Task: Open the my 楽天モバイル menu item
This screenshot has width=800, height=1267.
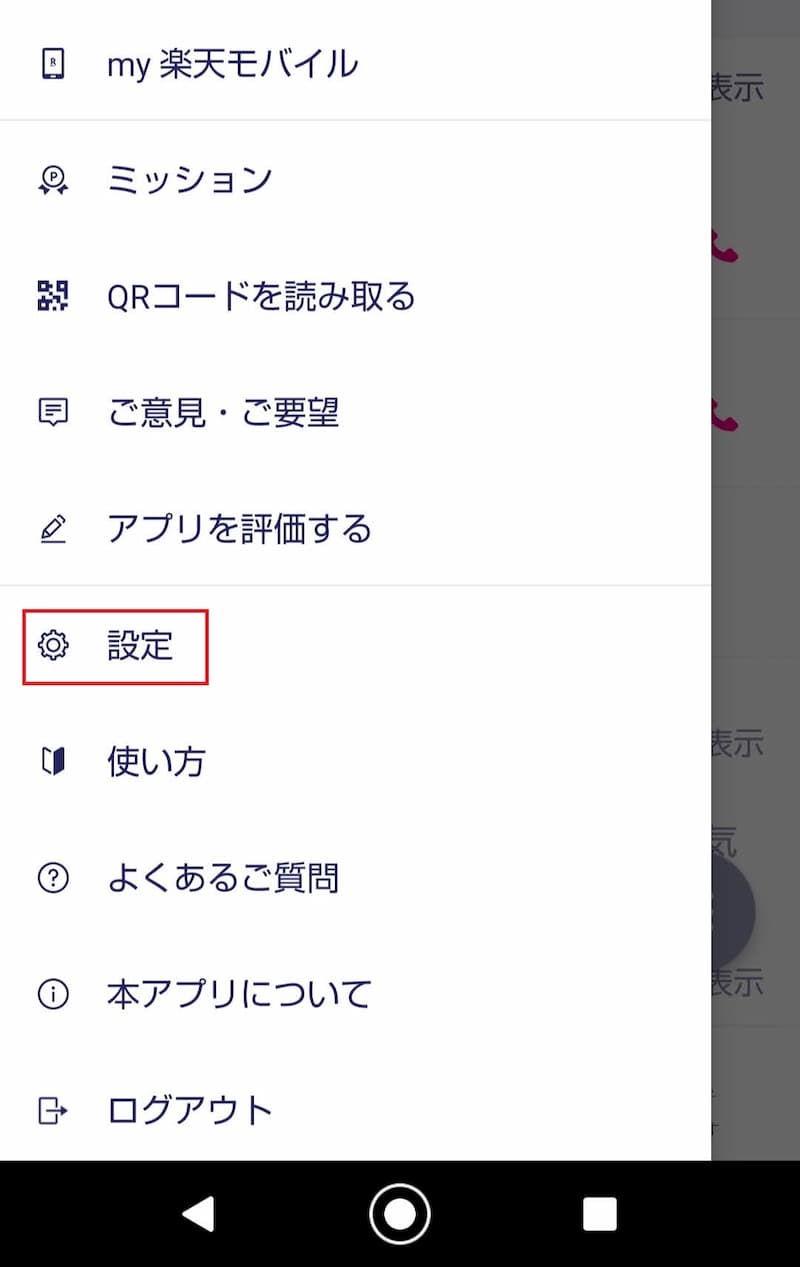Action: coord(232,65)
